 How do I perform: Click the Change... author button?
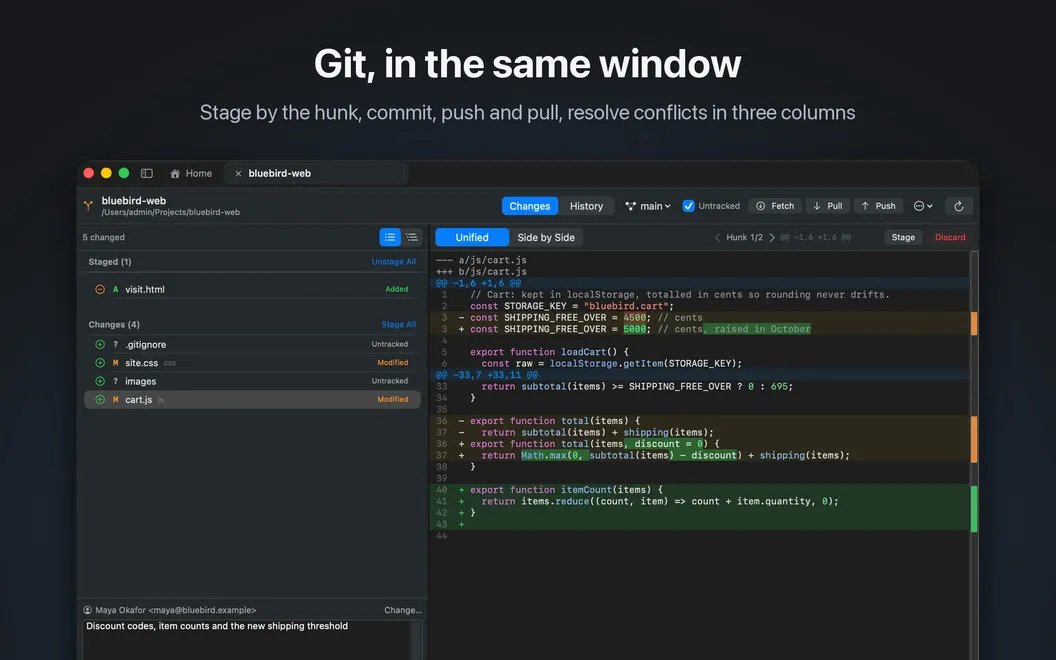pos(403,610)
